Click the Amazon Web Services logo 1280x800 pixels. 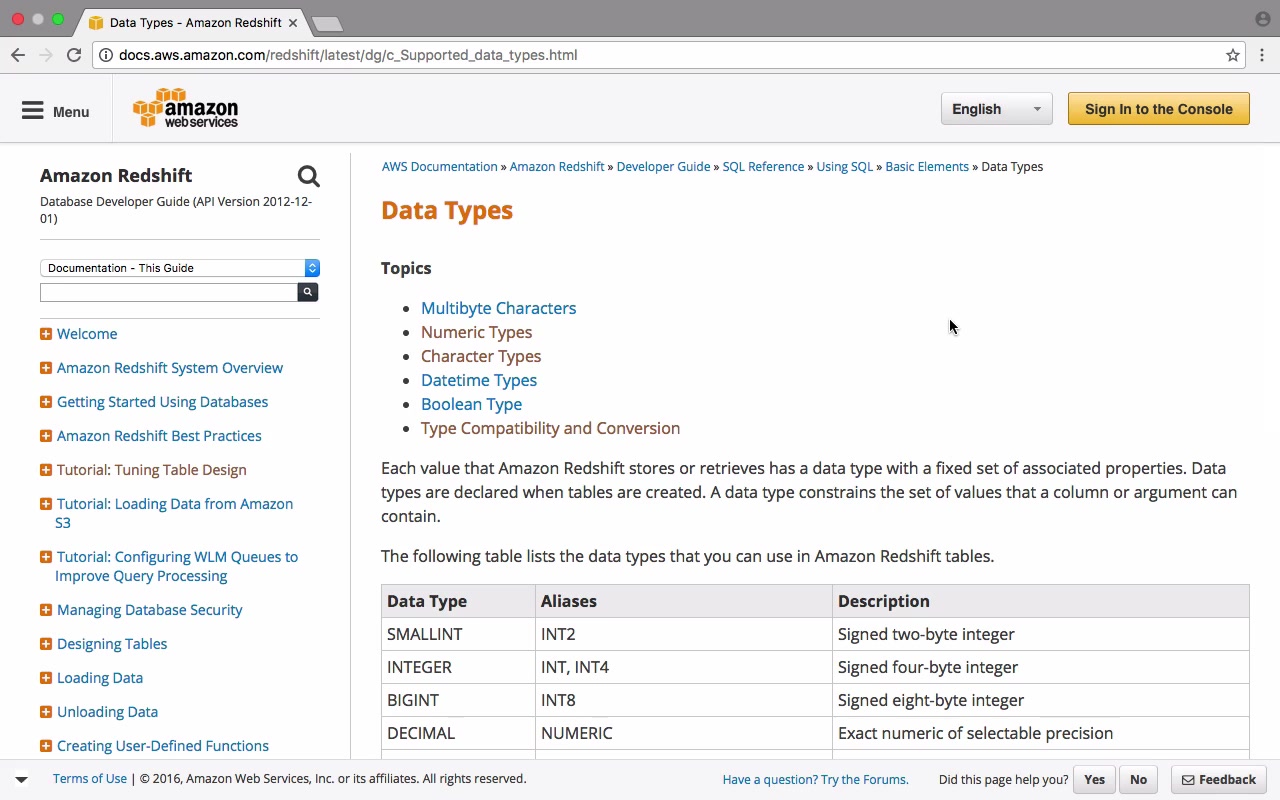pyautogui.click(x=186, y=109)
